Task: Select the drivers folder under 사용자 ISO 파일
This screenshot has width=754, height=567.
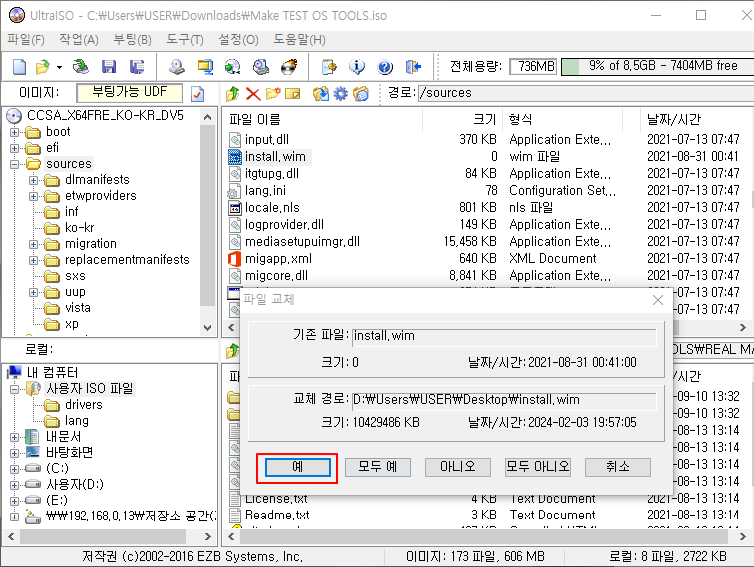Action: click(x=84, y=405)
